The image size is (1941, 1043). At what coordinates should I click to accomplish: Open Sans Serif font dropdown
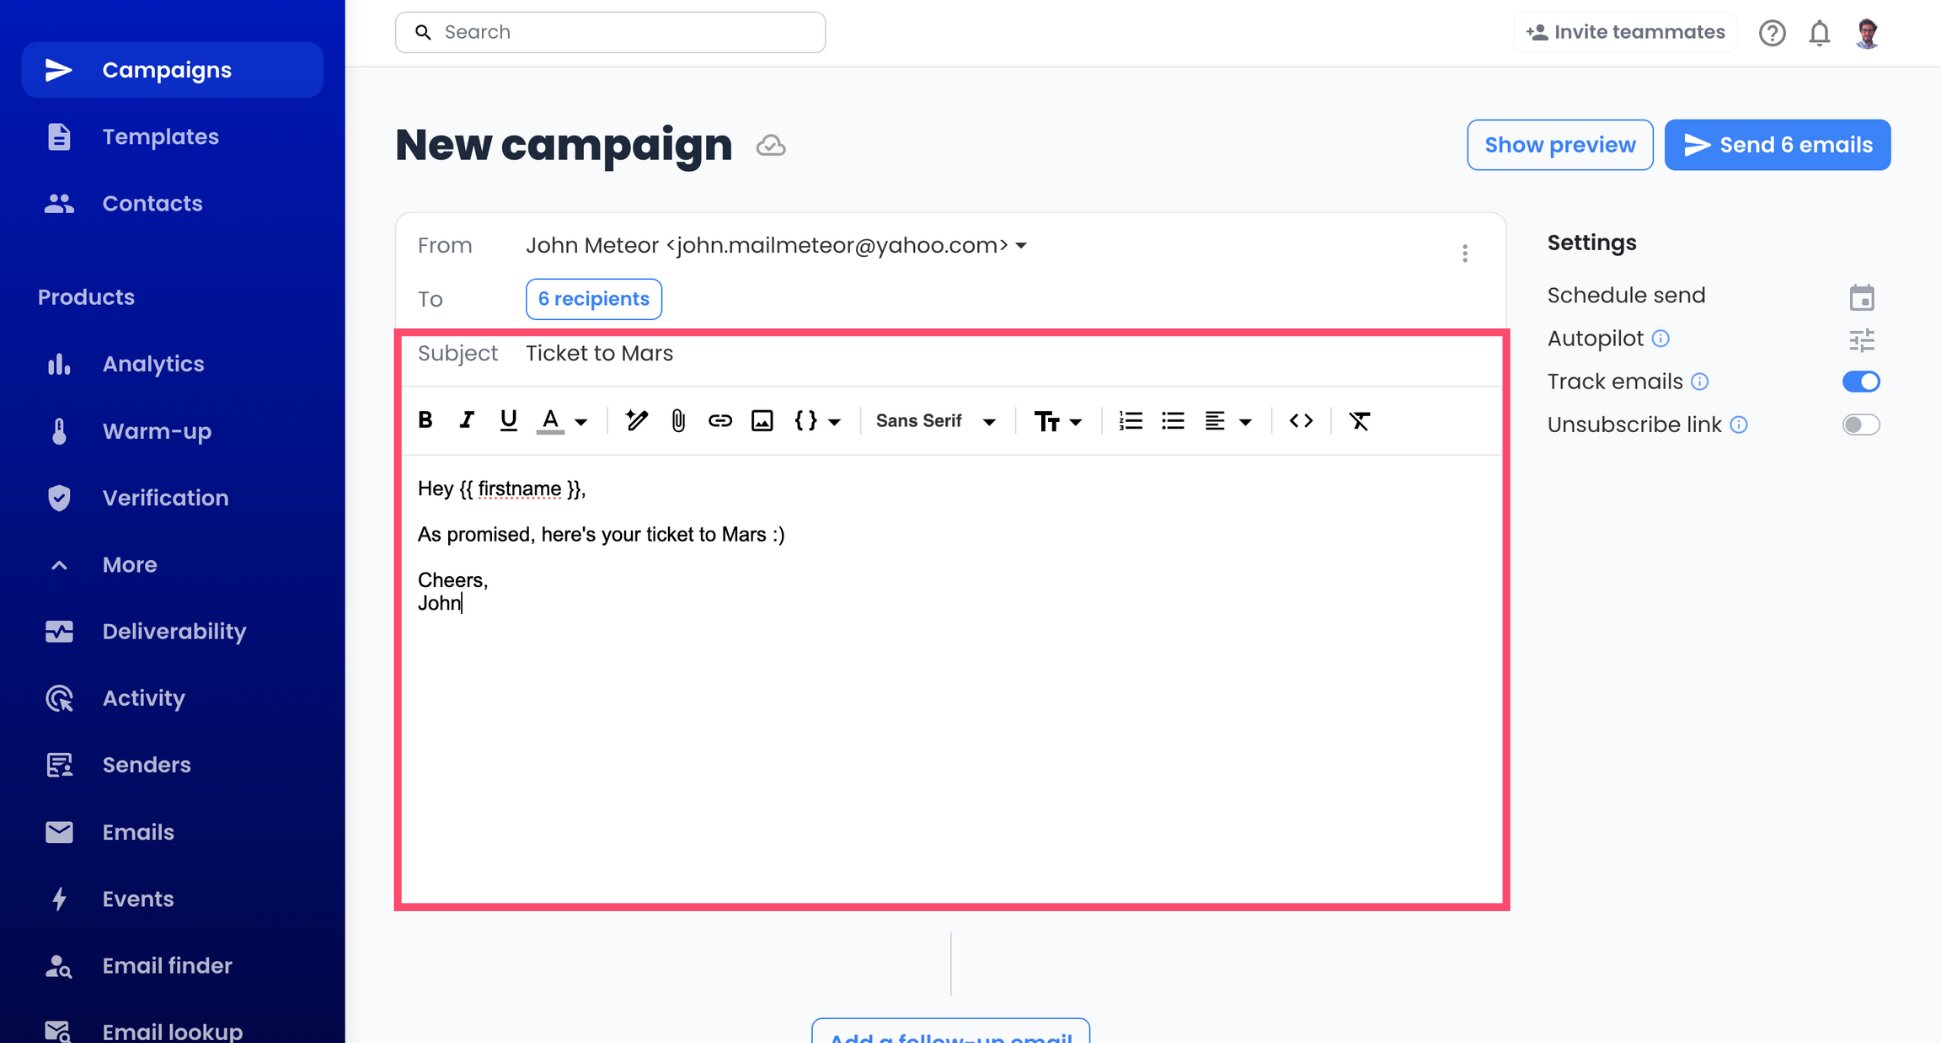coord(936,421)
